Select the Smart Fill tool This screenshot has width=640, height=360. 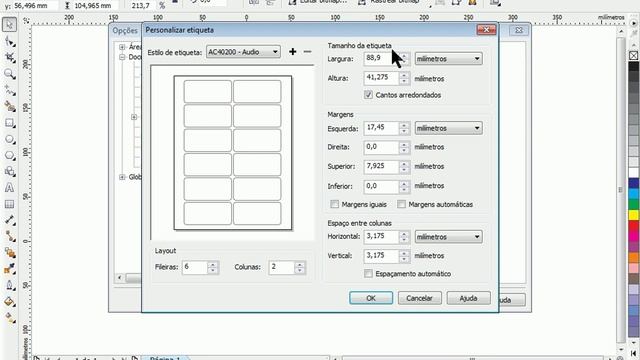[x=9, y=107]
